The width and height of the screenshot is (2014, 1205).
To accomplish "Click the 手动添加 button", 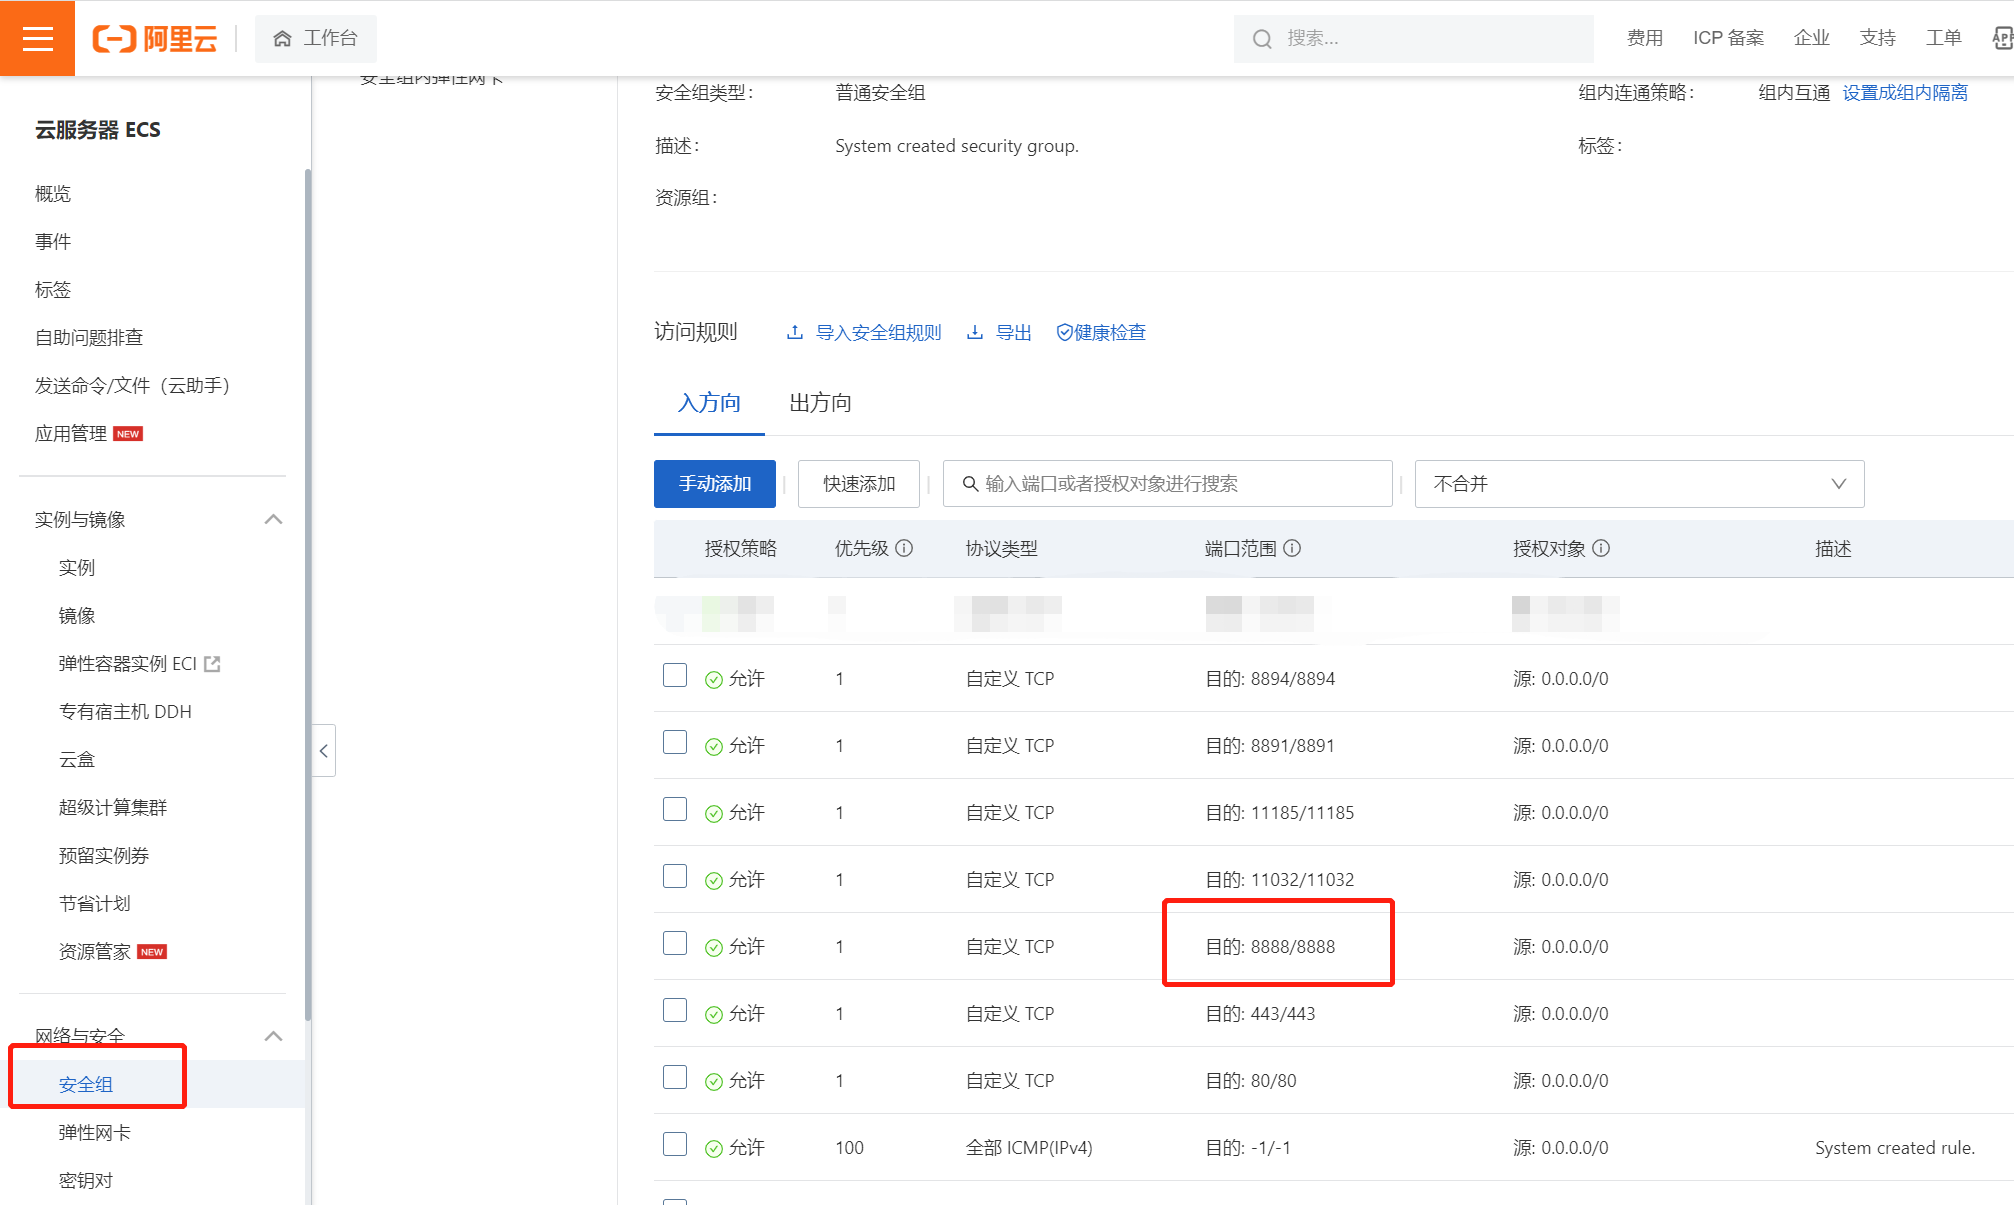I will pos(715,484).
